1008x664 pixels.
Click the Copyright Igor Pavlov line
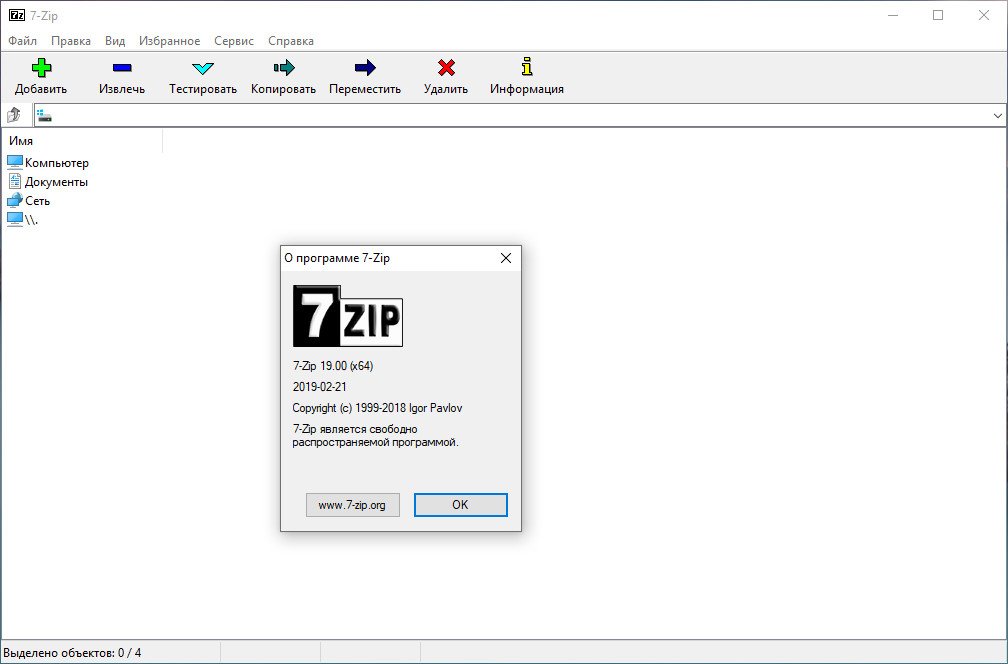pyautogui.click(x=377, y=408)
